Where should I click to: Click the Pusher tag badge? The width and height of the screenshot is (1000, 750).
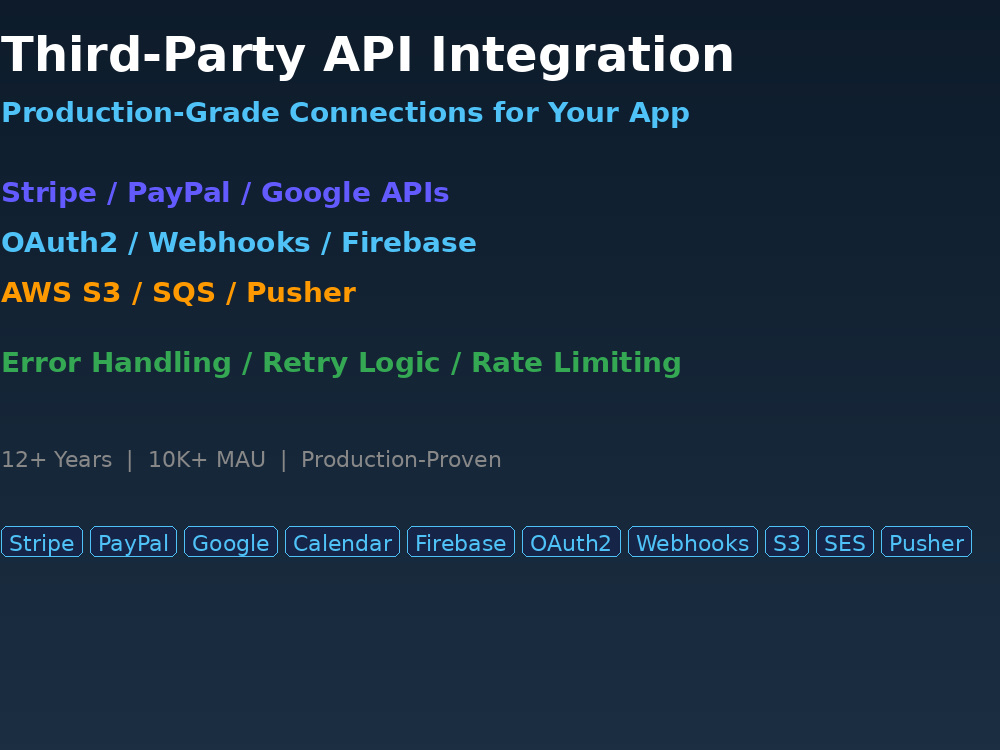pos(927,541)
